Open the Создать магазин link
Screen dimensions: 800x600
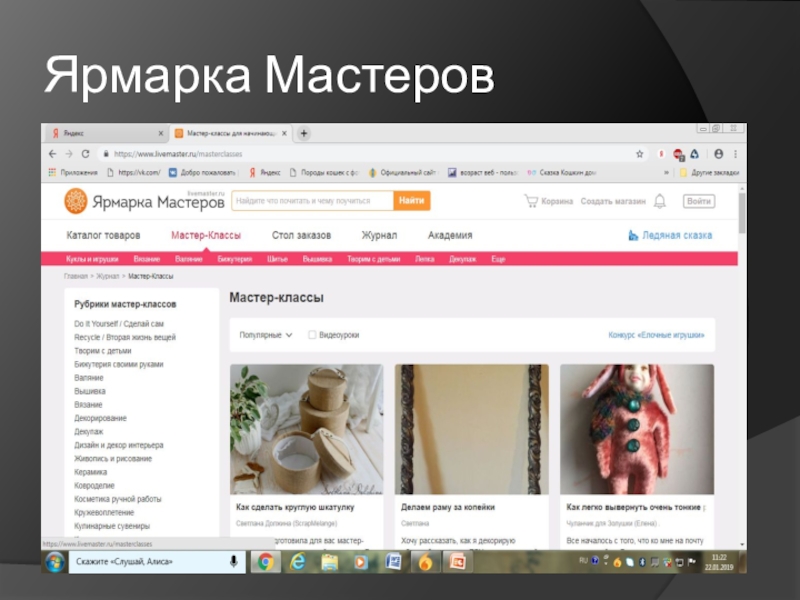pos(613,201)
